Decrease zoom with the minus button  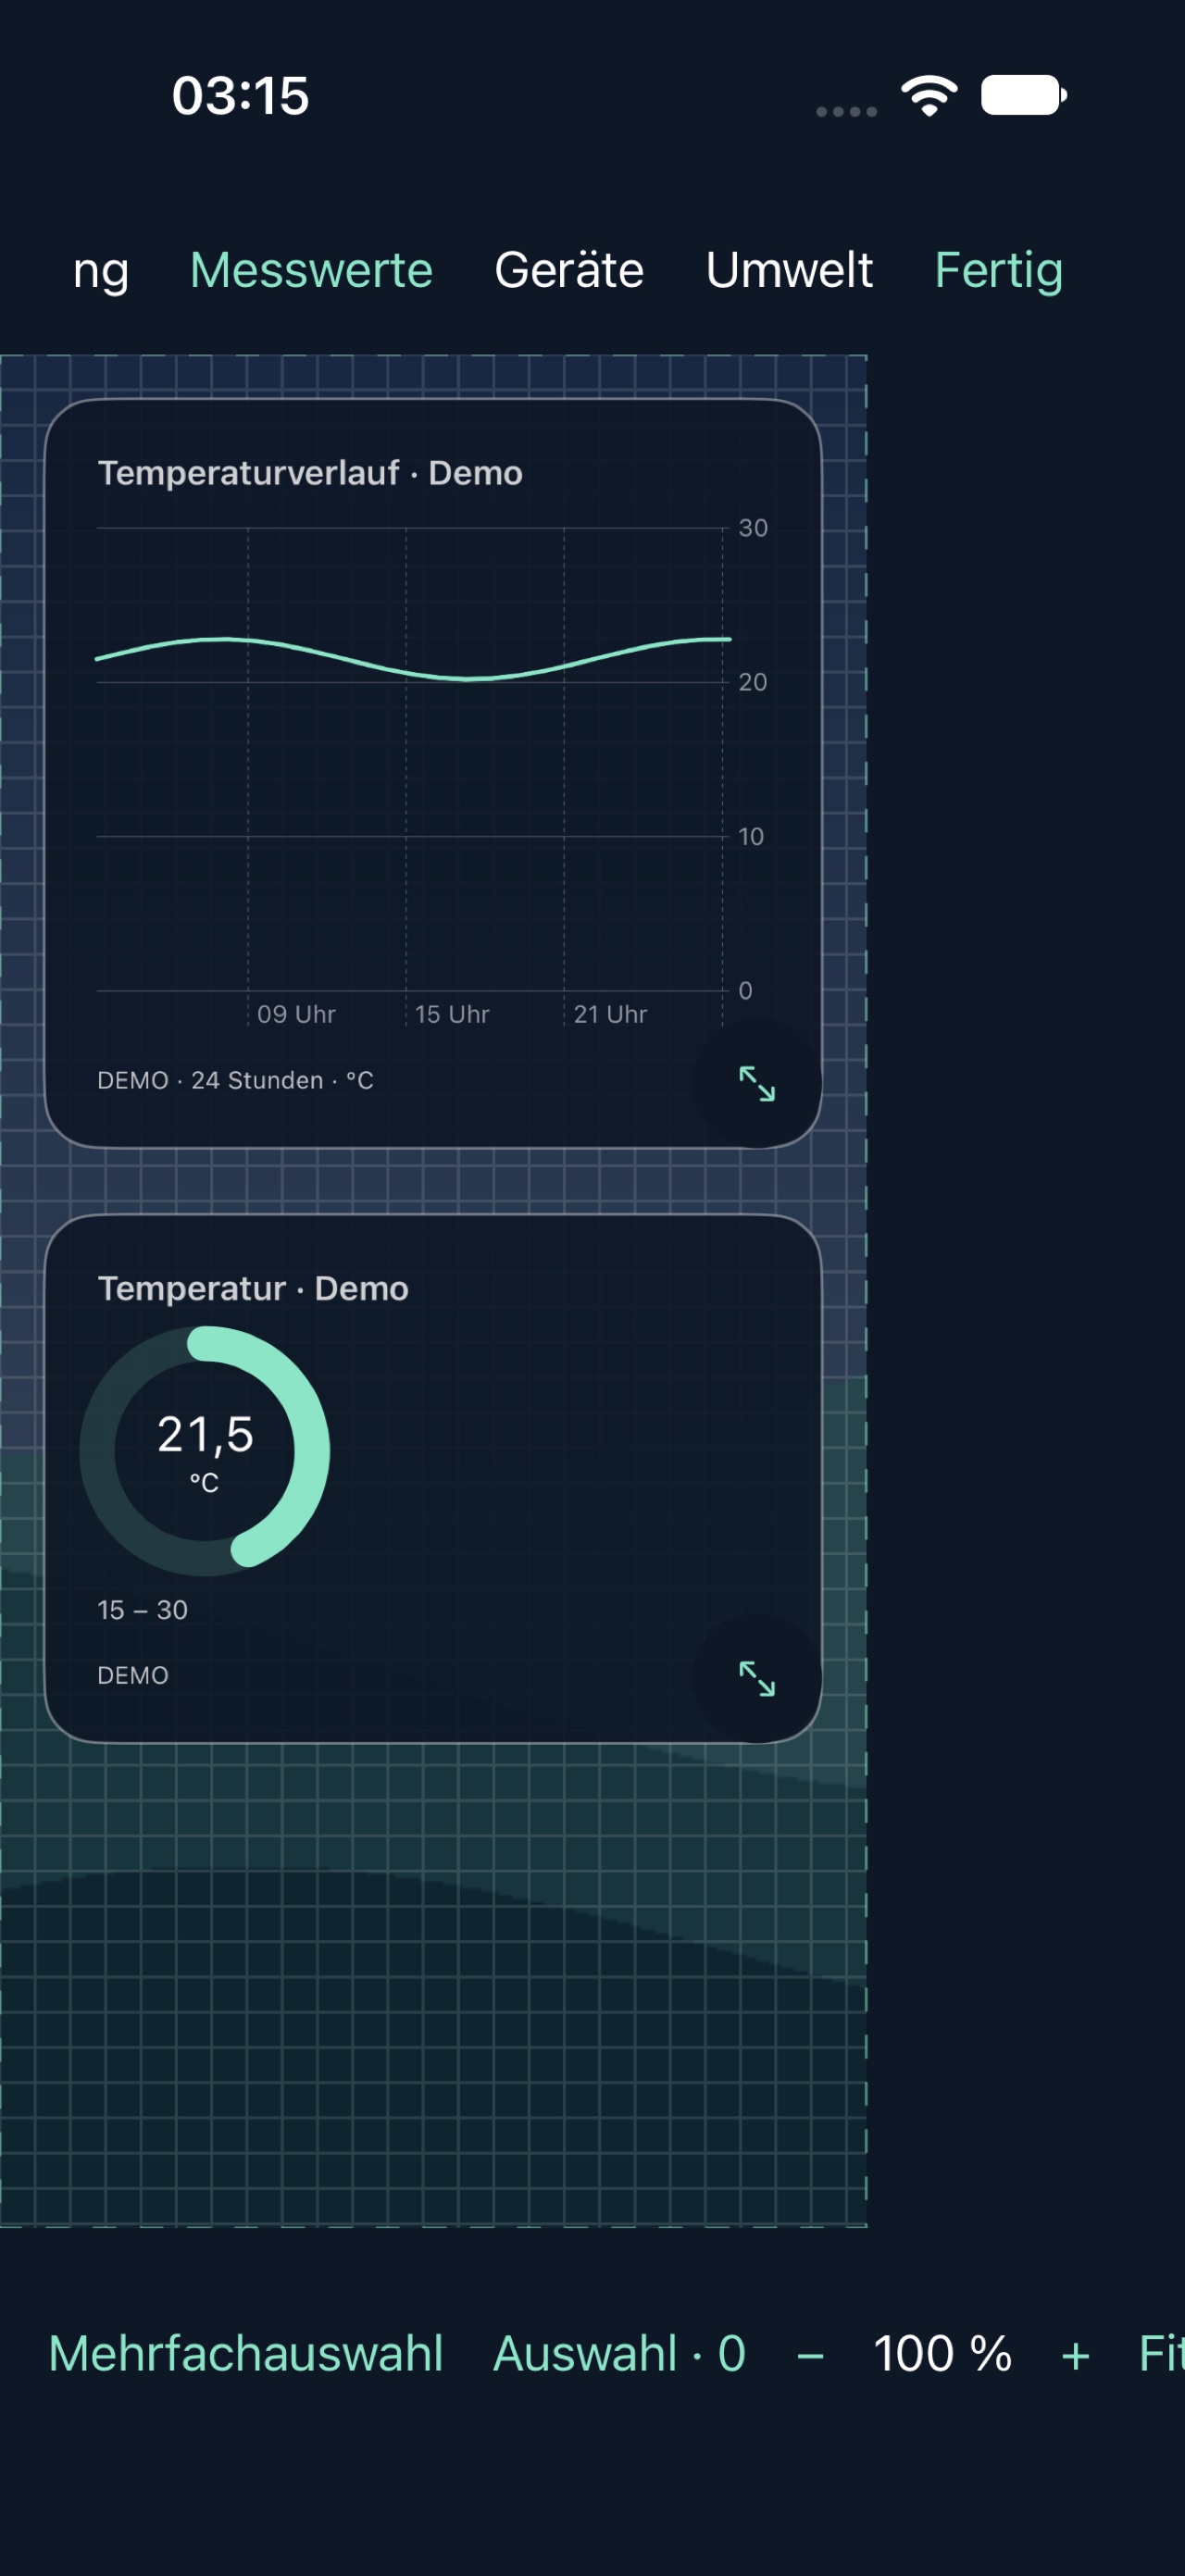pos(810,2356)
